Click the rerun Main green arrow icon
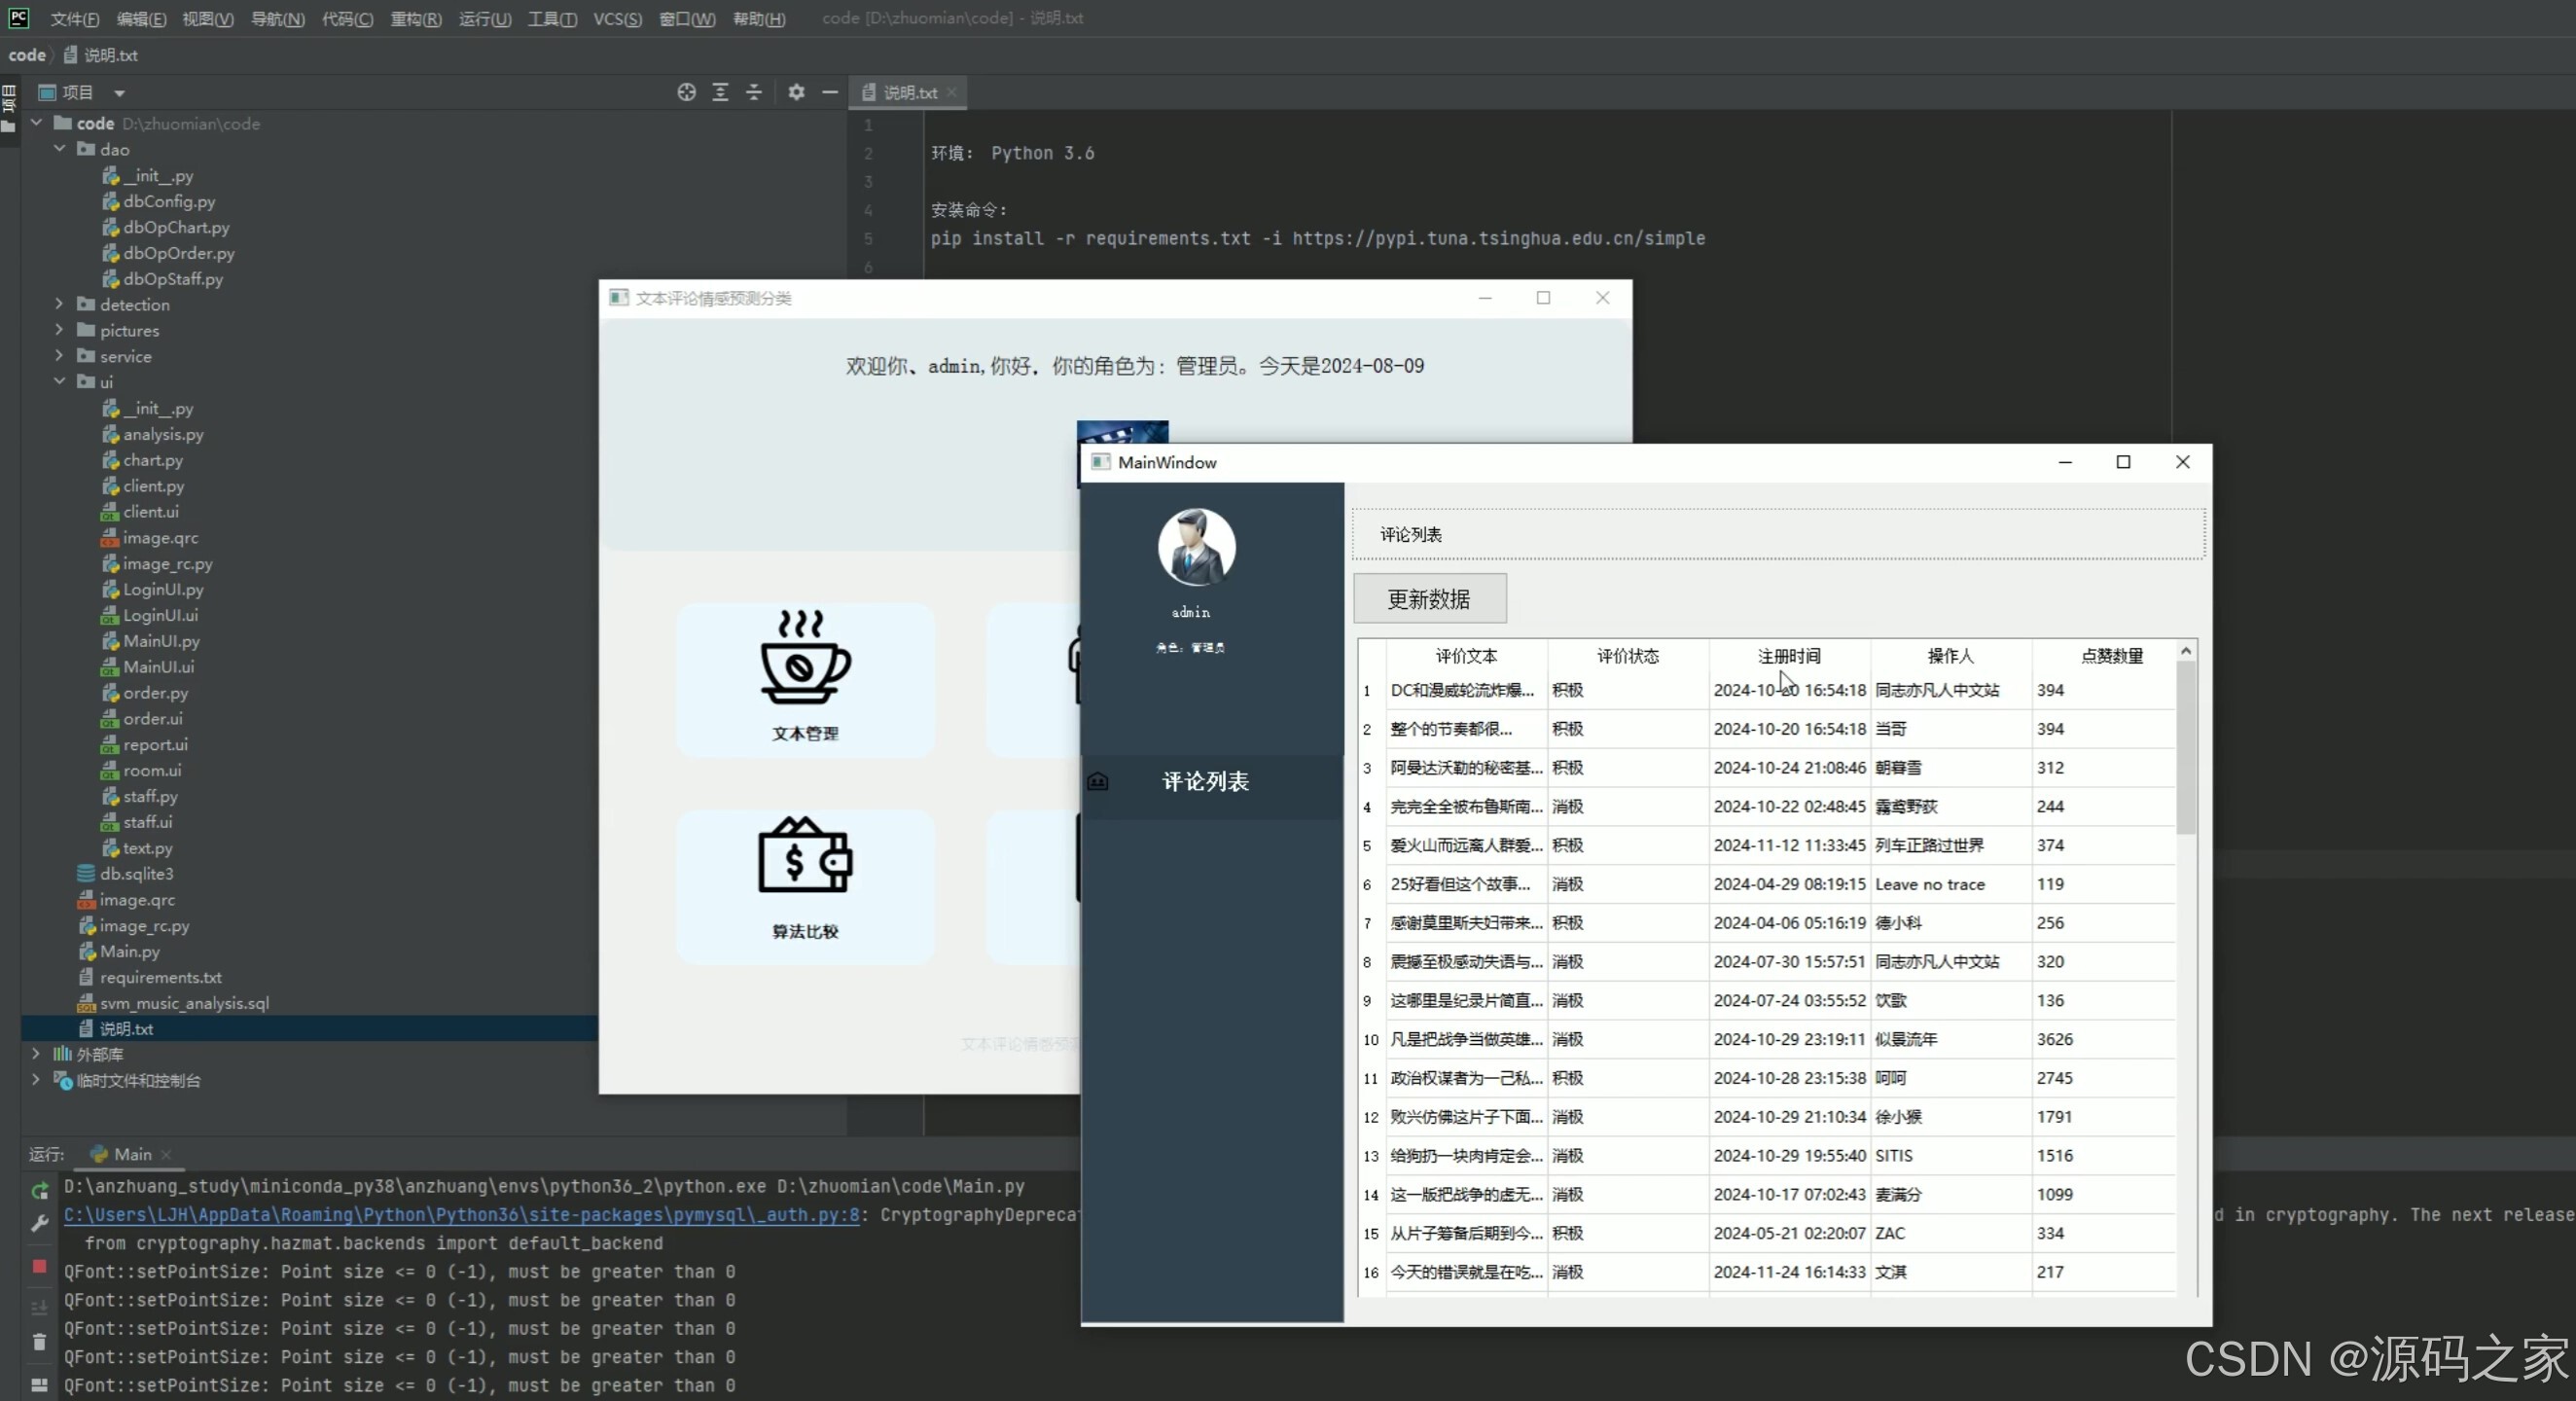Screen dimensions: 2576x1401 (39, 1191)
